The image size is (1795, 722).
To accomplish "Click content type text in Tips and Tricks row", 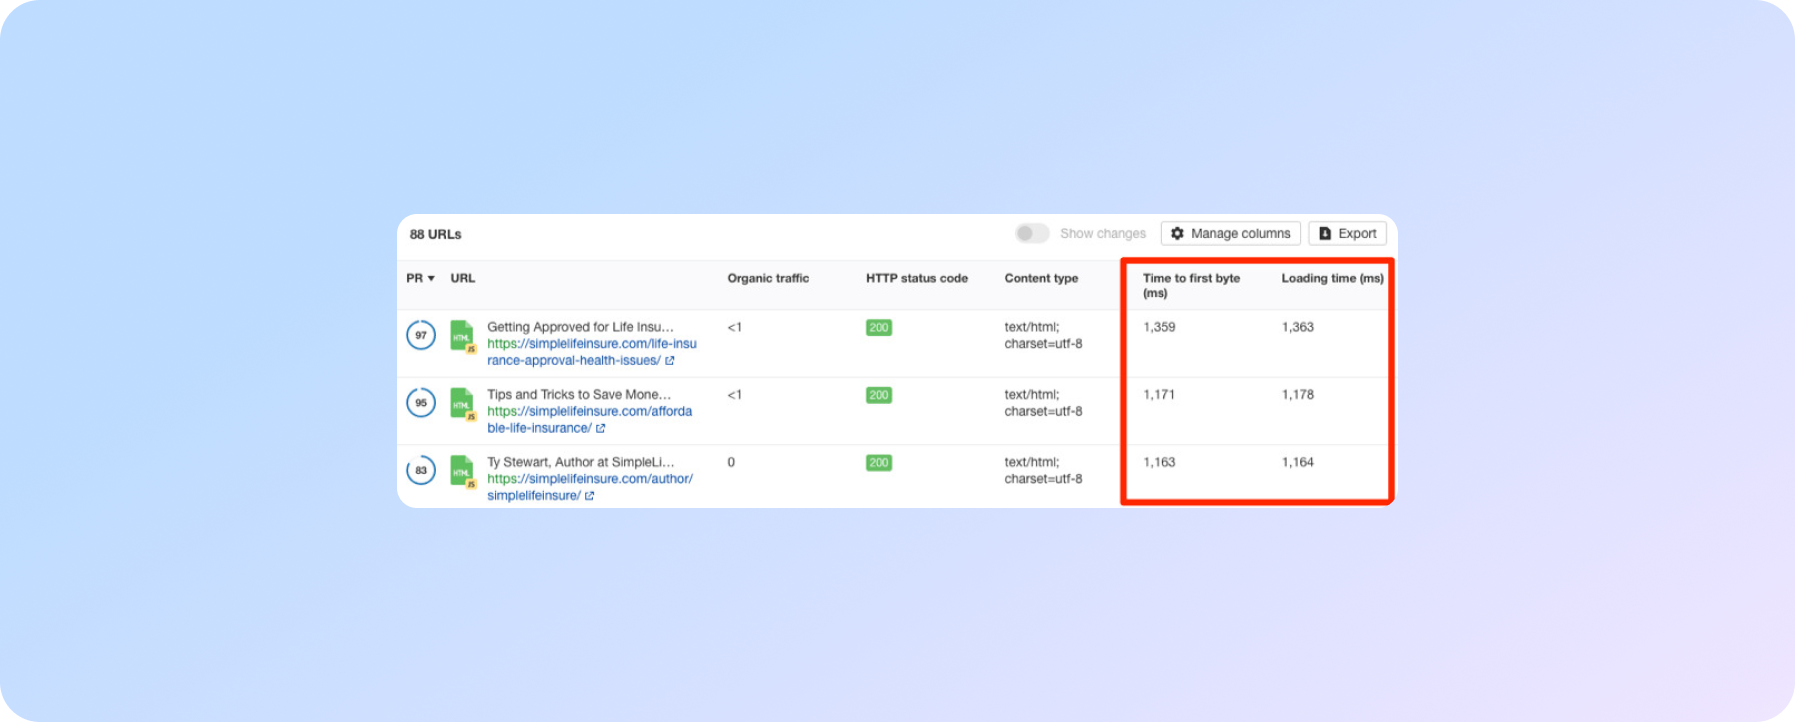I will tap(1043, 403).
